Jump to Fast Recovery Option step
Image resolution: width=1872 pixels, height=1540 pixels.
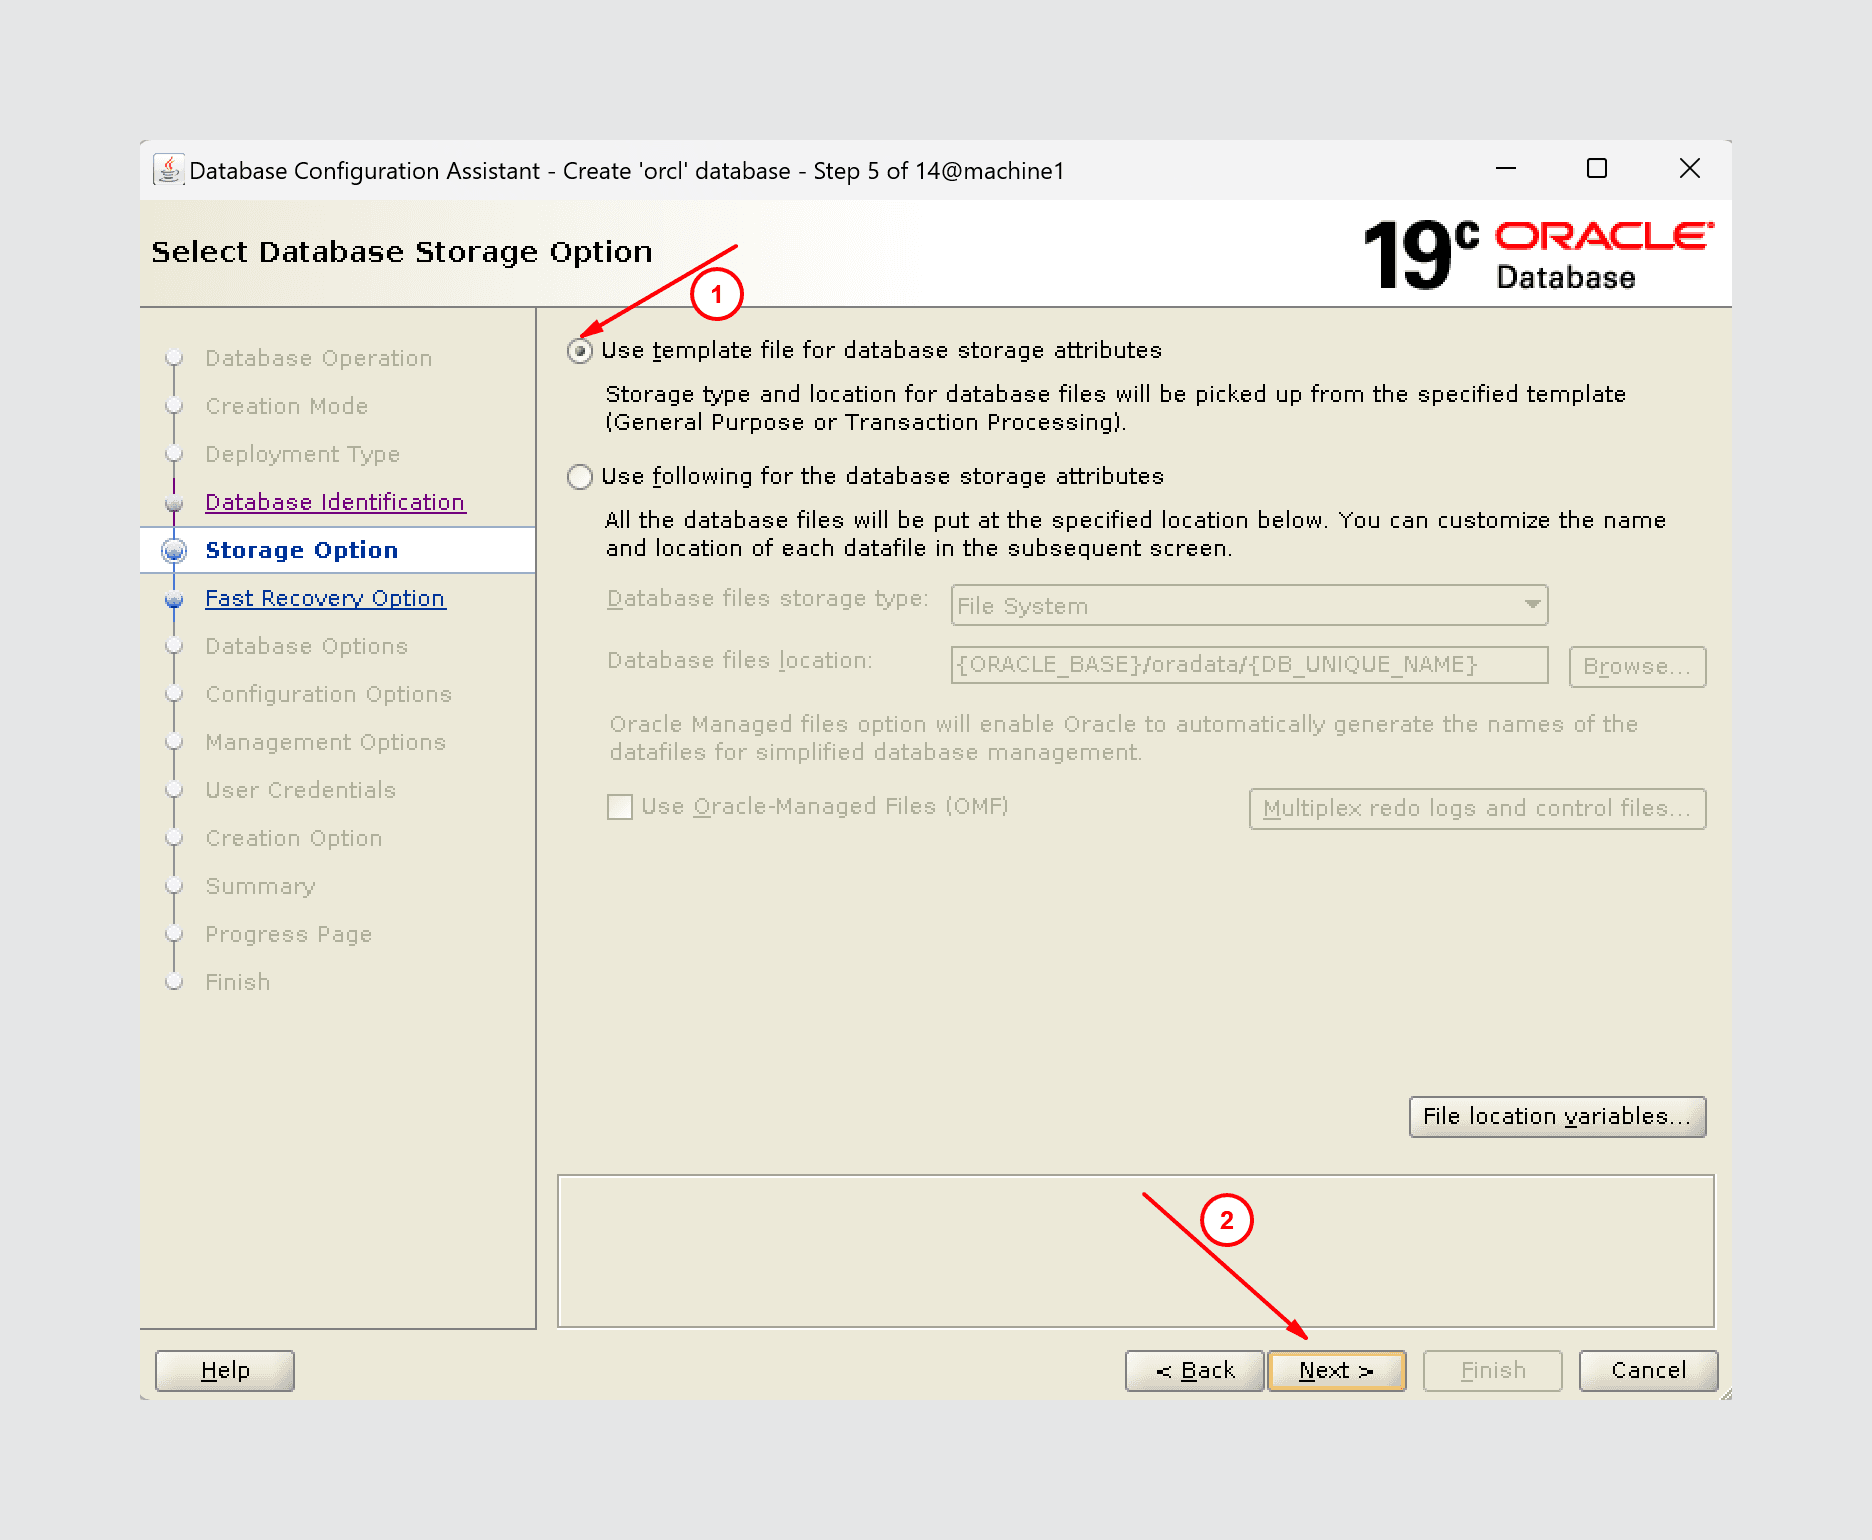(x=324, y=599)
